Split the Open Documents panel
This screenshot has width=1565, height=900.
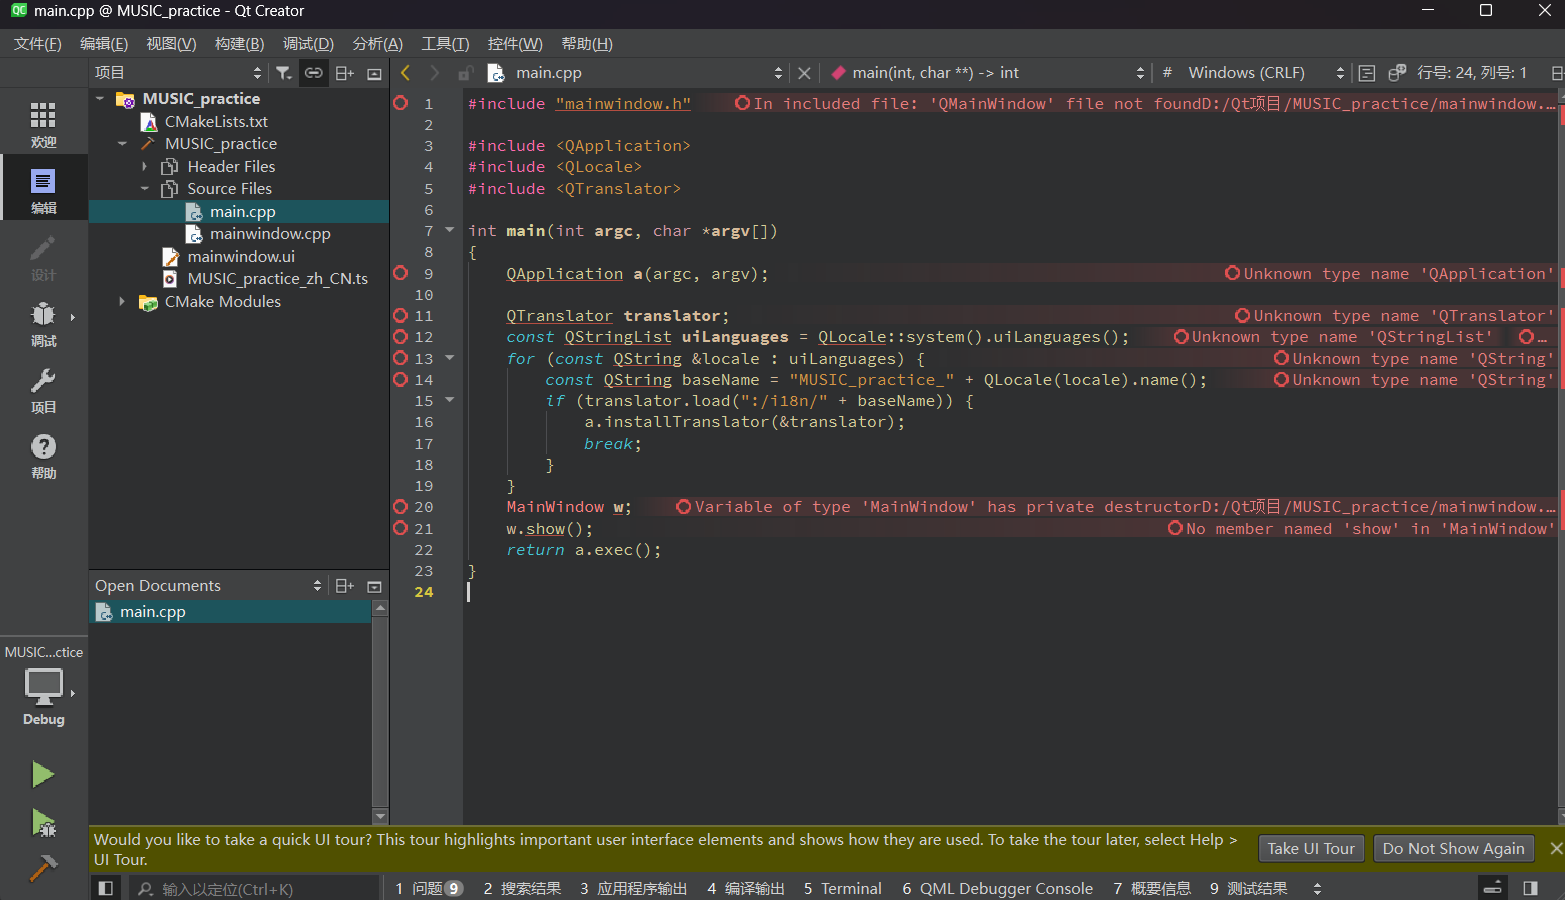(x=345, y=586)
